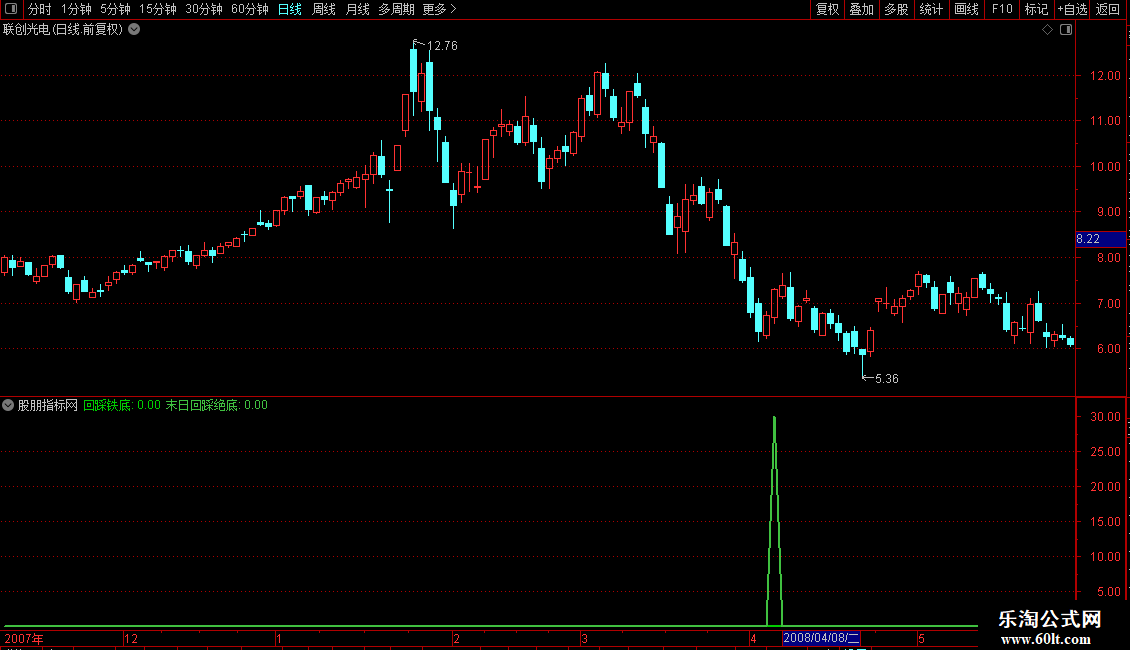Select the 30分钟 period
1130x650 pixels.
coord(204,9)
